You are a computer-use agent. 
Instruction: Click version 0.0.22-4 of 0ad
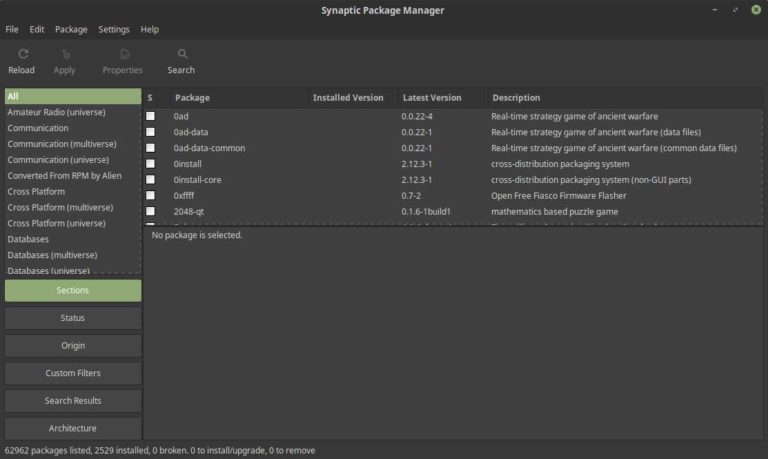pyautogui.click(x=417, y=116)
